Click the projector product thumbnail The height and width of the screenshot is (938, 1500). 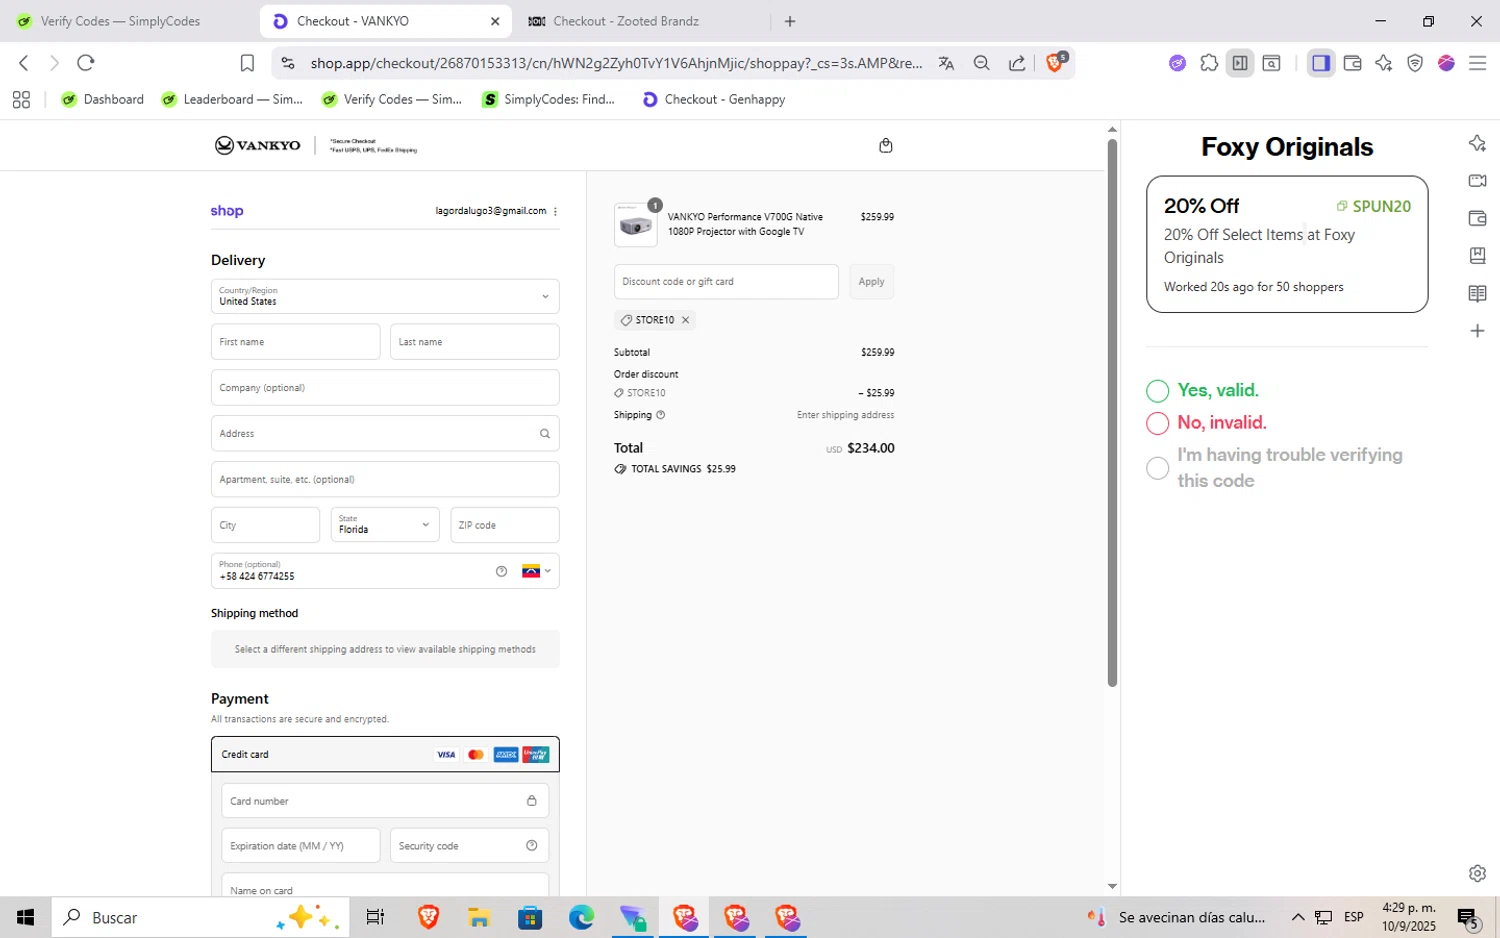click(635, 225)
